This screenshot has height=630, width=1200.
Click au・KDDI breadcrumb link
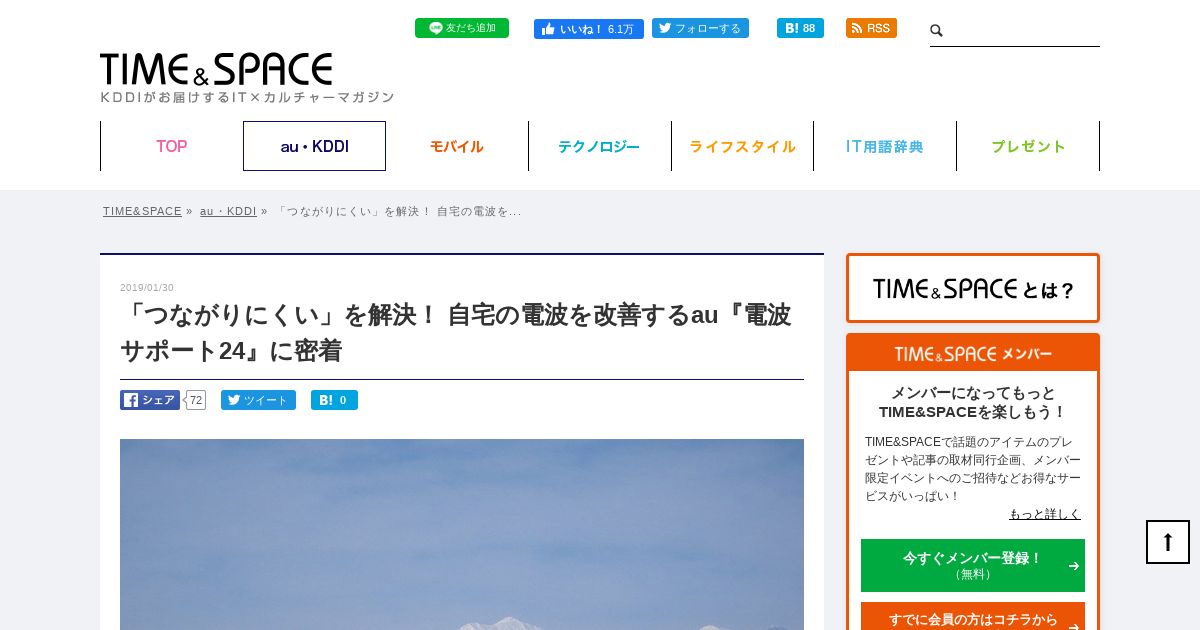click(x=228, y=211)
